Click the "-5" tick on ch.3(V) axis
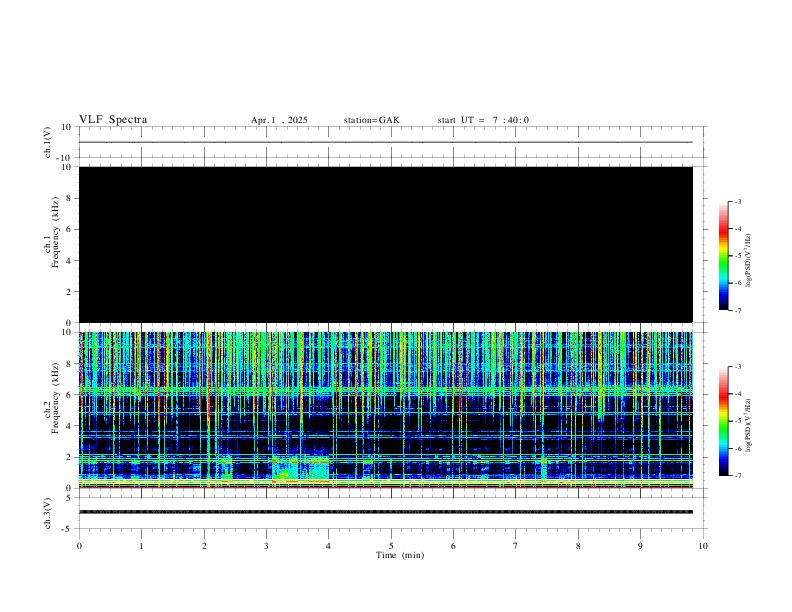Image resolution: width=792 pixels, height=612 pixels. (x=68, y=529)
